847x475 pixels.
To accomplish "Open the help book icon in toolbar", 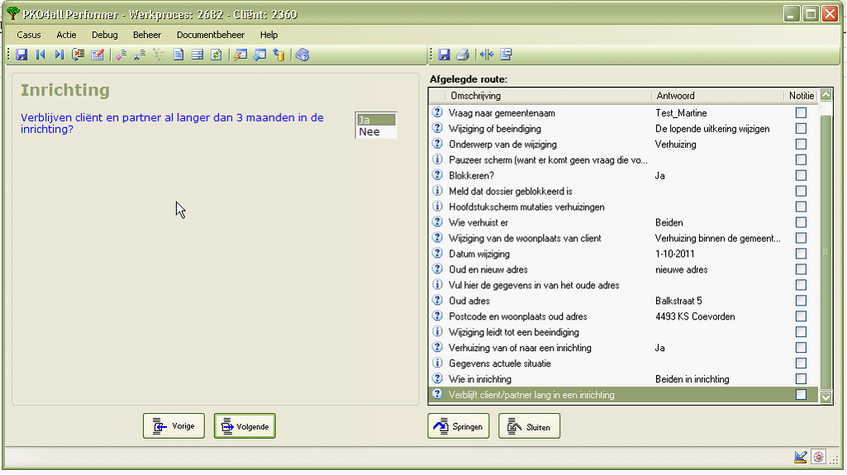I will coord(302,55).
